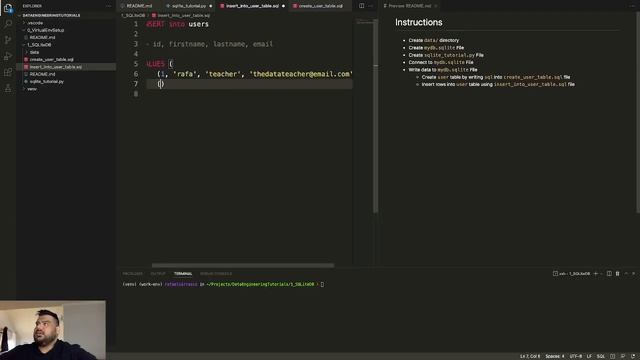Open the PROBLEMS panel tab
Screen dimensions: 640x360
(133, 273)
